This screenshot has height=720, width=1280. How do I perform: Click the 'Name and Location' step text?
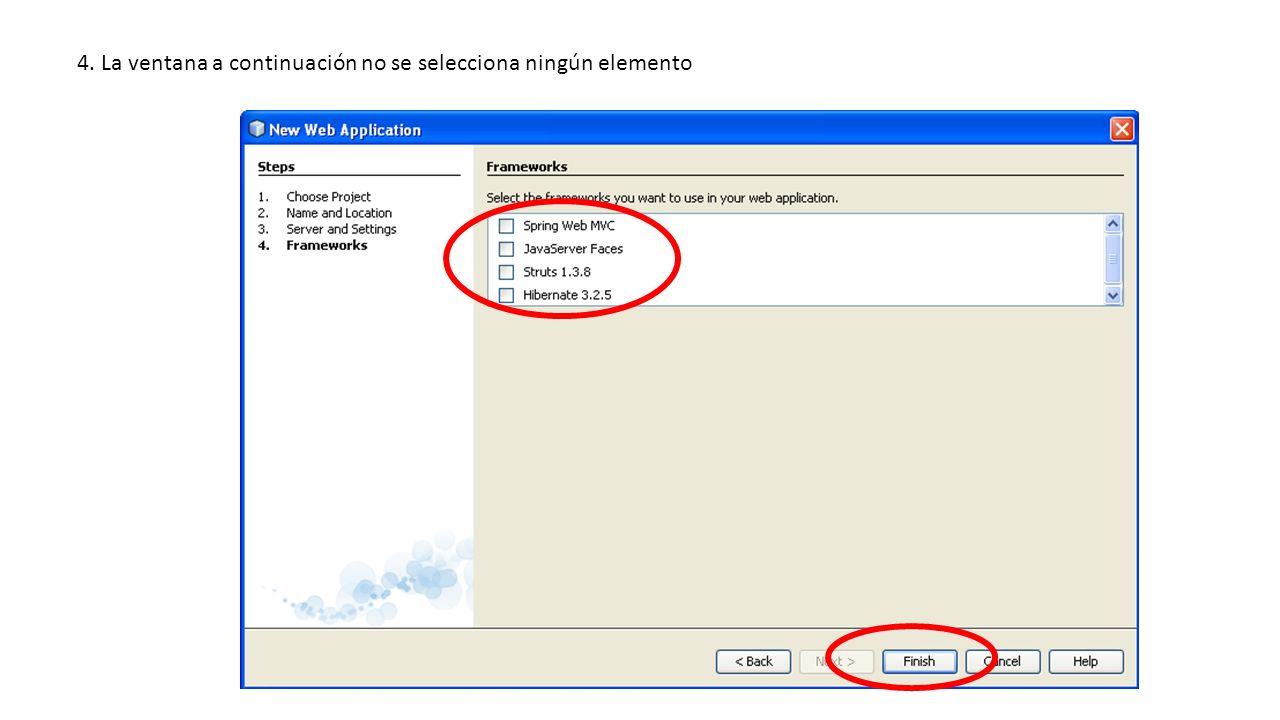[x=339, y=213]
